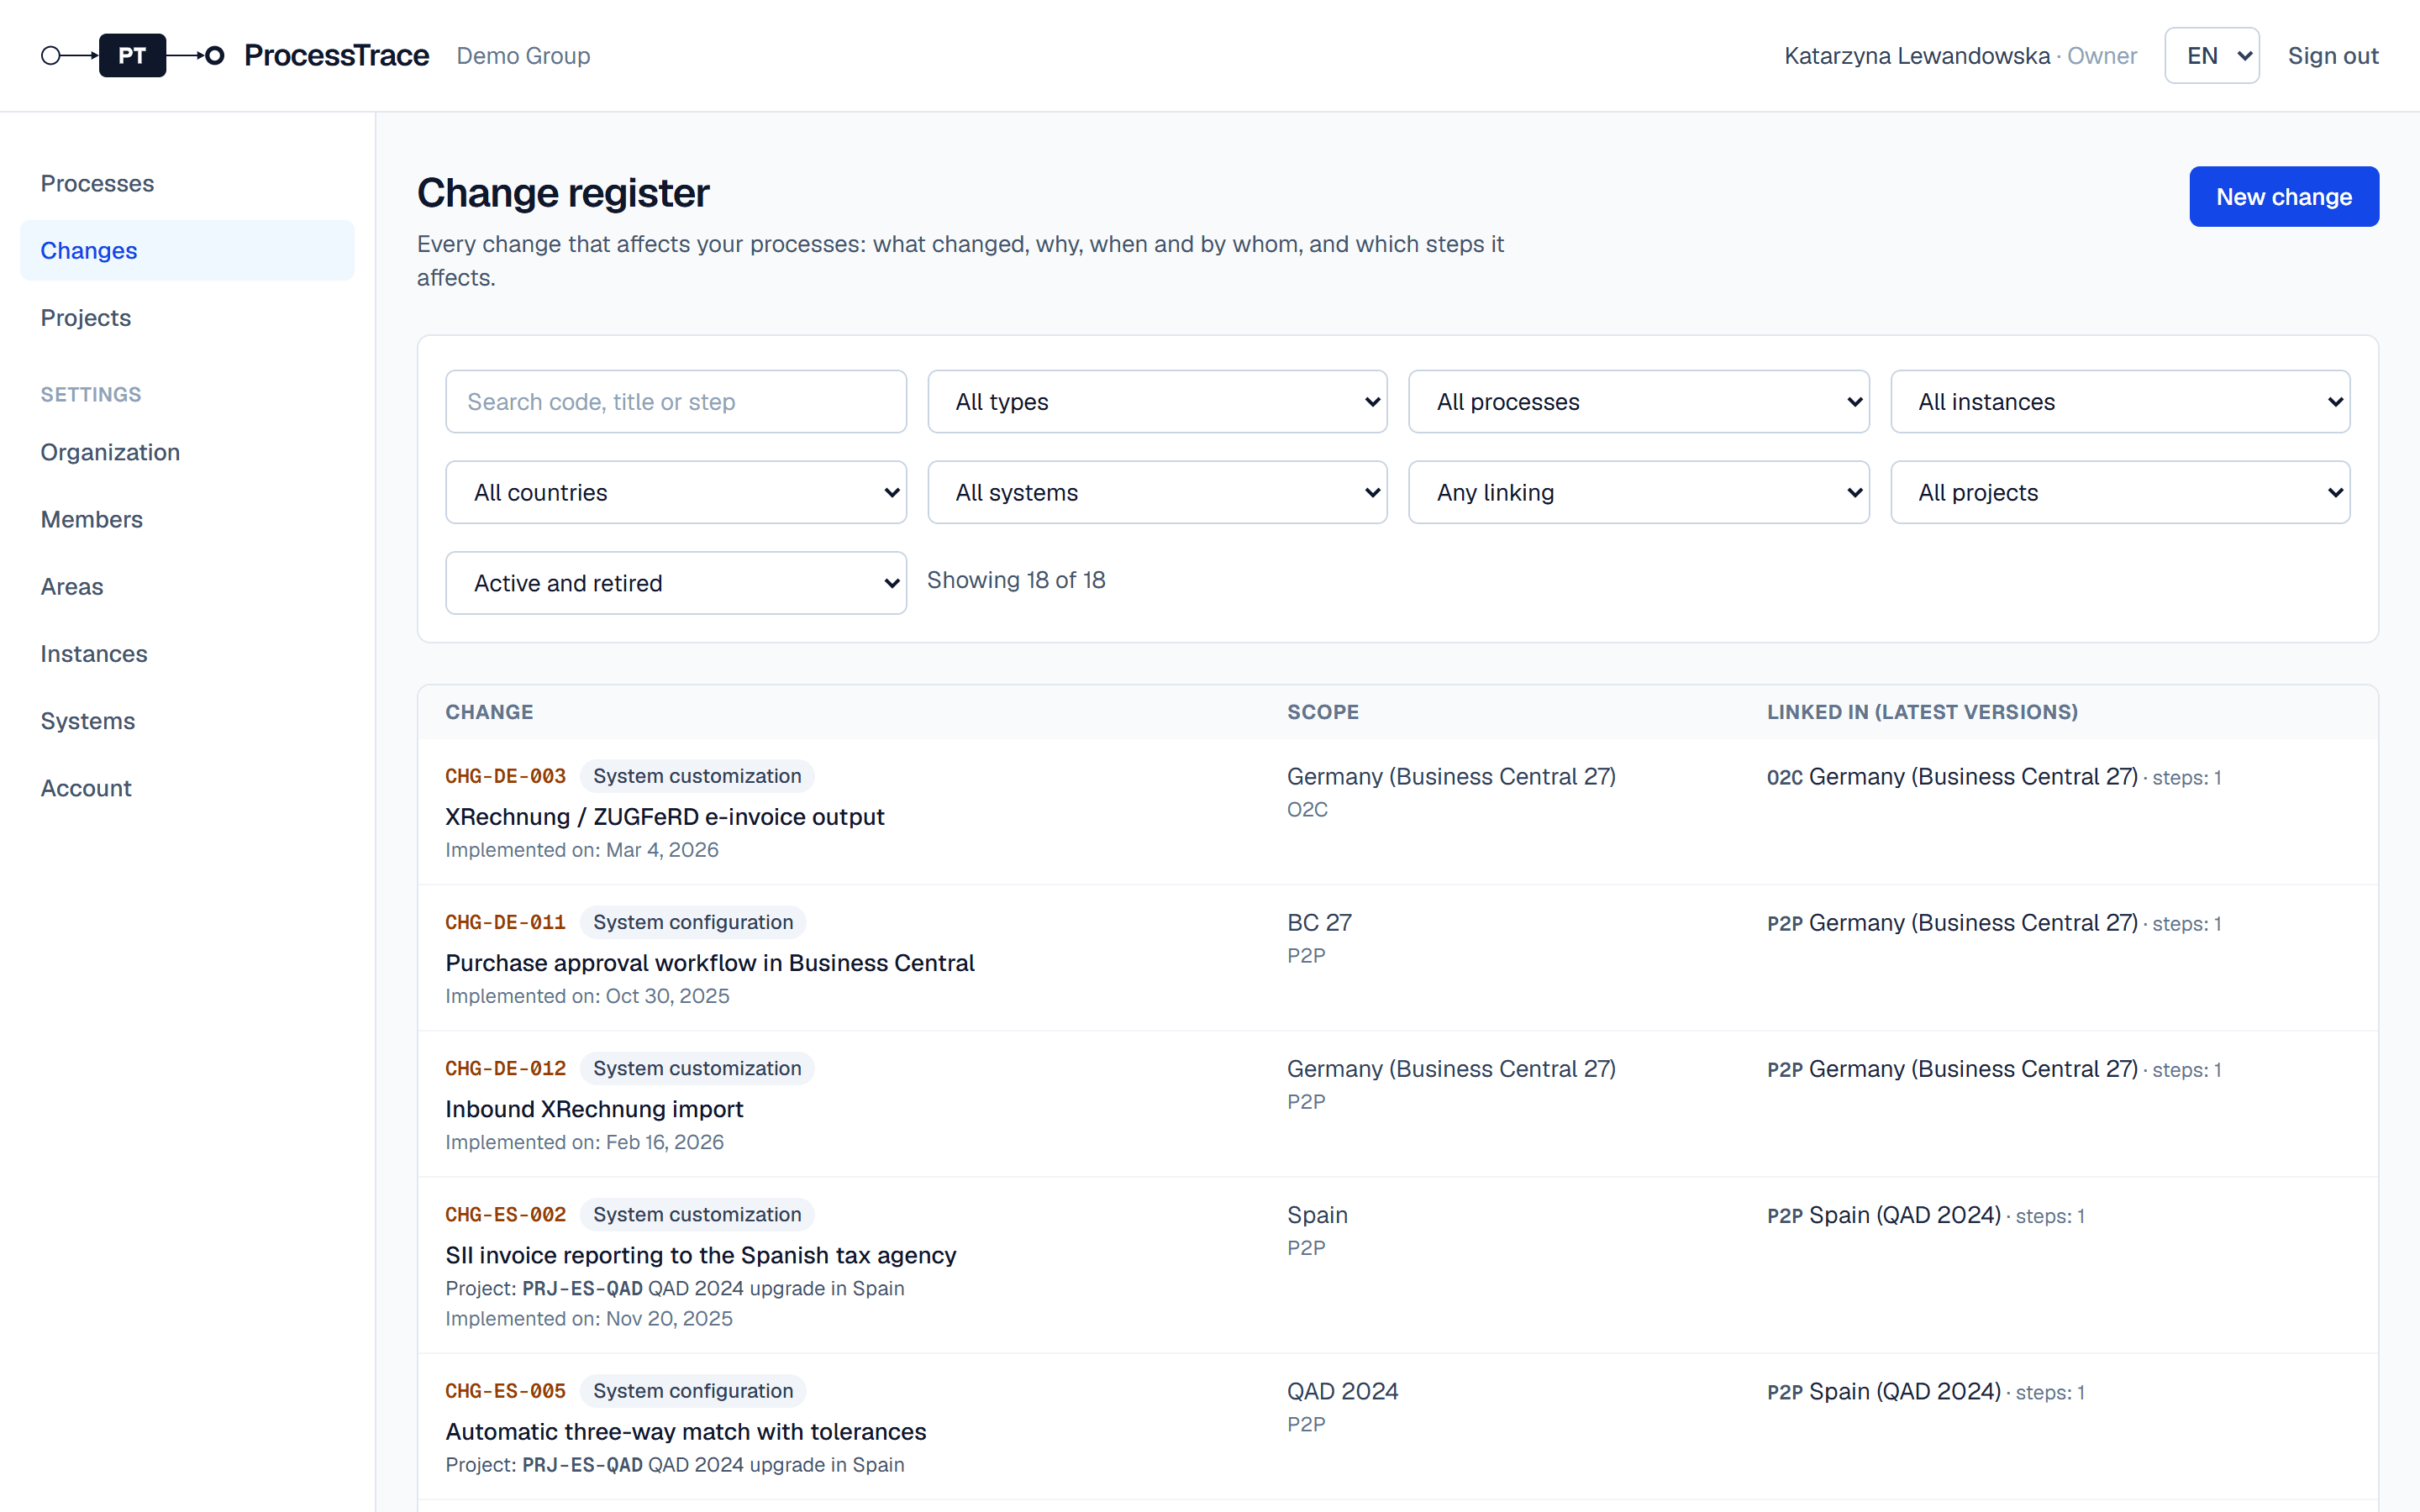Open the Any linking dropdown

tap(1638, 492)
